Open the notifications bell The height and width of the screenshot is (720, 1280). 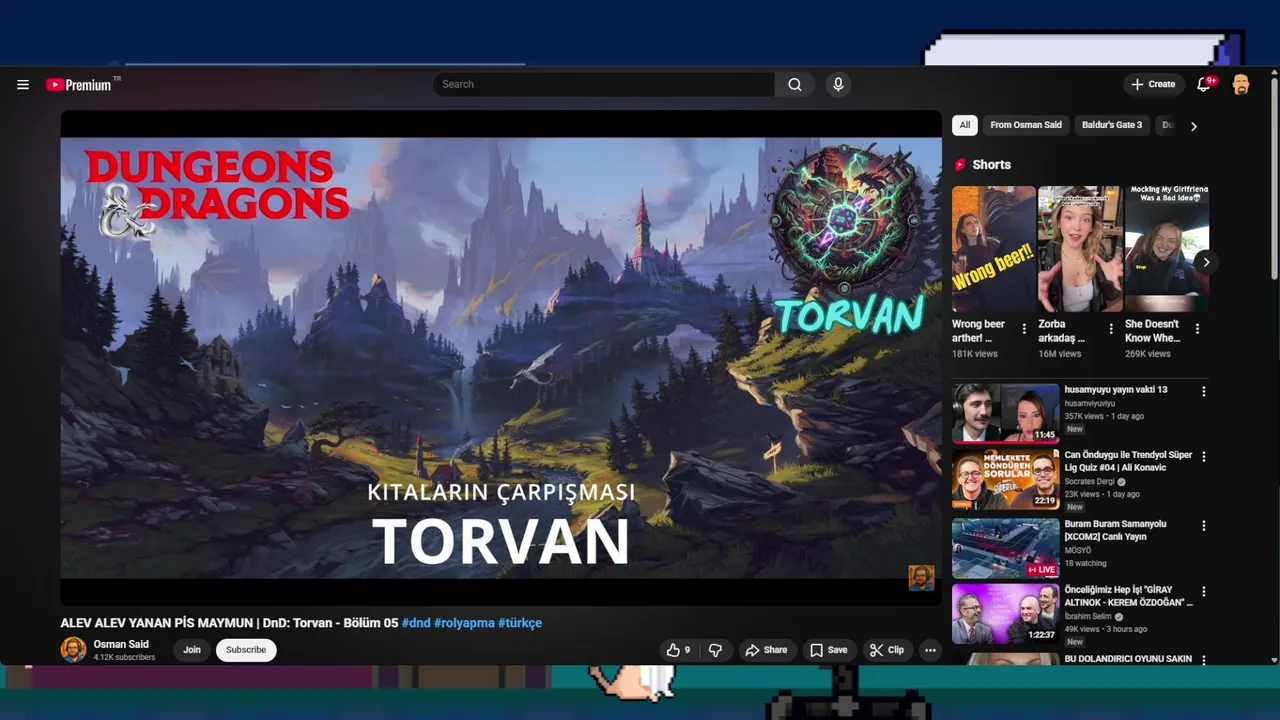[x=1204, y=85]
